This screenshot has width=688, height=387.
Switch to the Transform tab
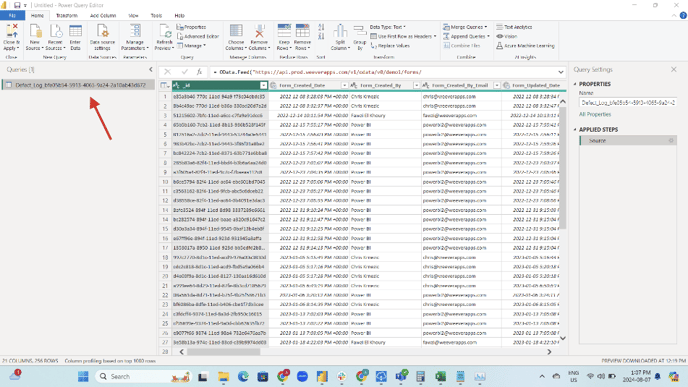[x=67, y=15]
